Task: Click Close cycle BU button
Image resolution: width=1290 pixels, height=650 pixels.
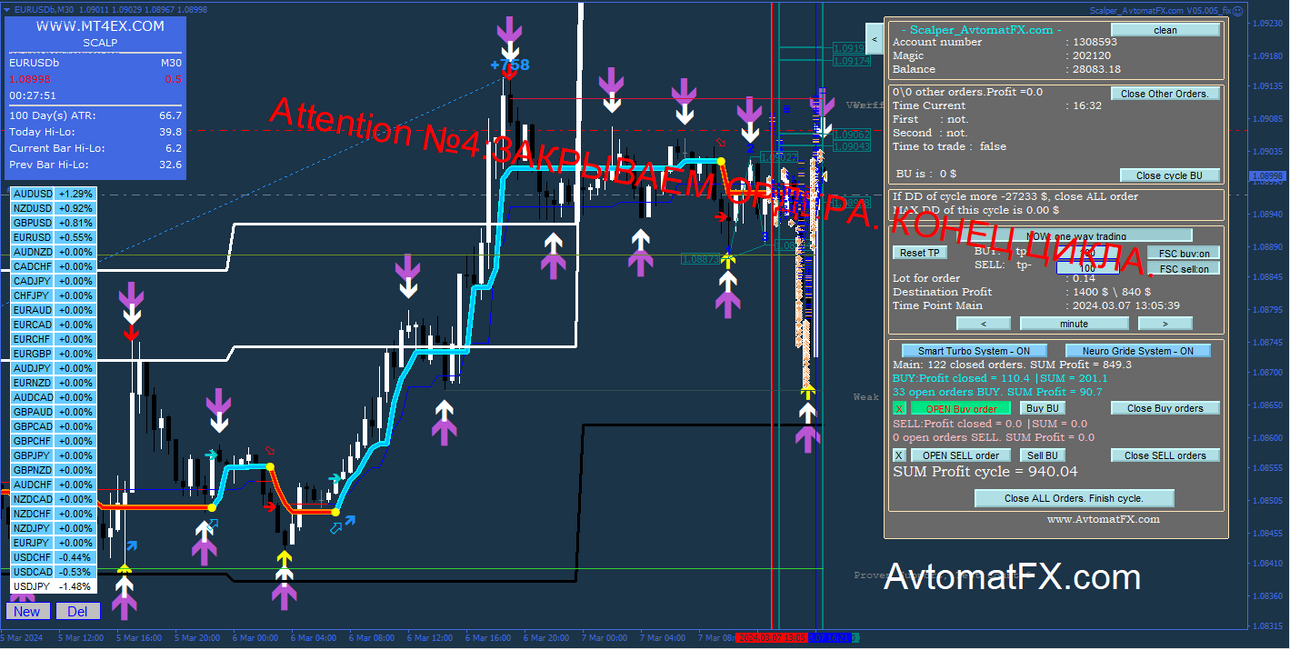Action: [x=1169, y=175]
